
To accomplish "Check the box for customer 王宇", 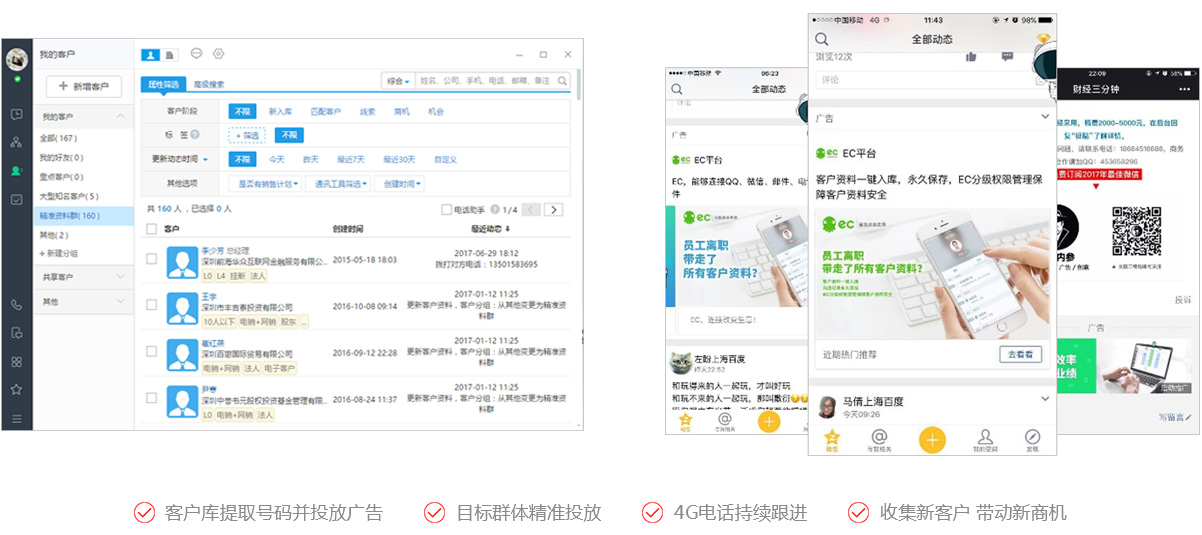I will point(151,306).
